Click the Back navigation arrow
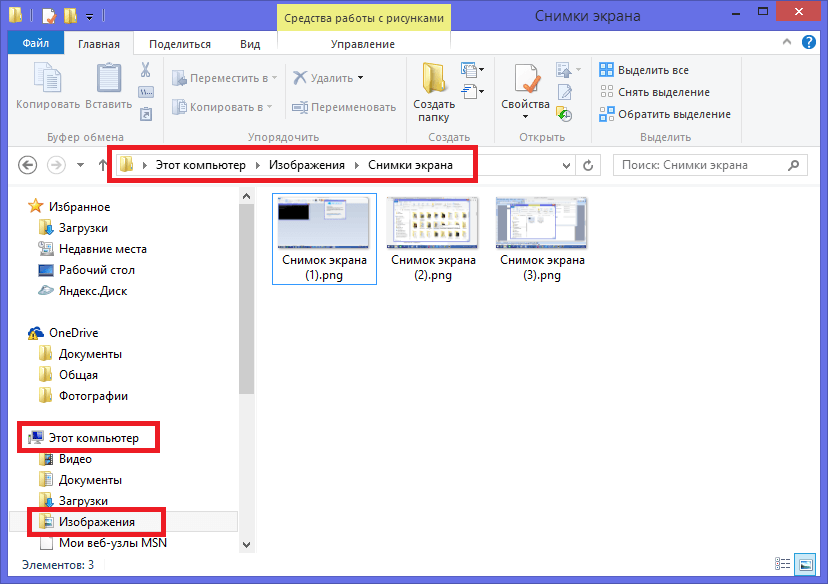This screenshot has height=584, width=828. 28,166
